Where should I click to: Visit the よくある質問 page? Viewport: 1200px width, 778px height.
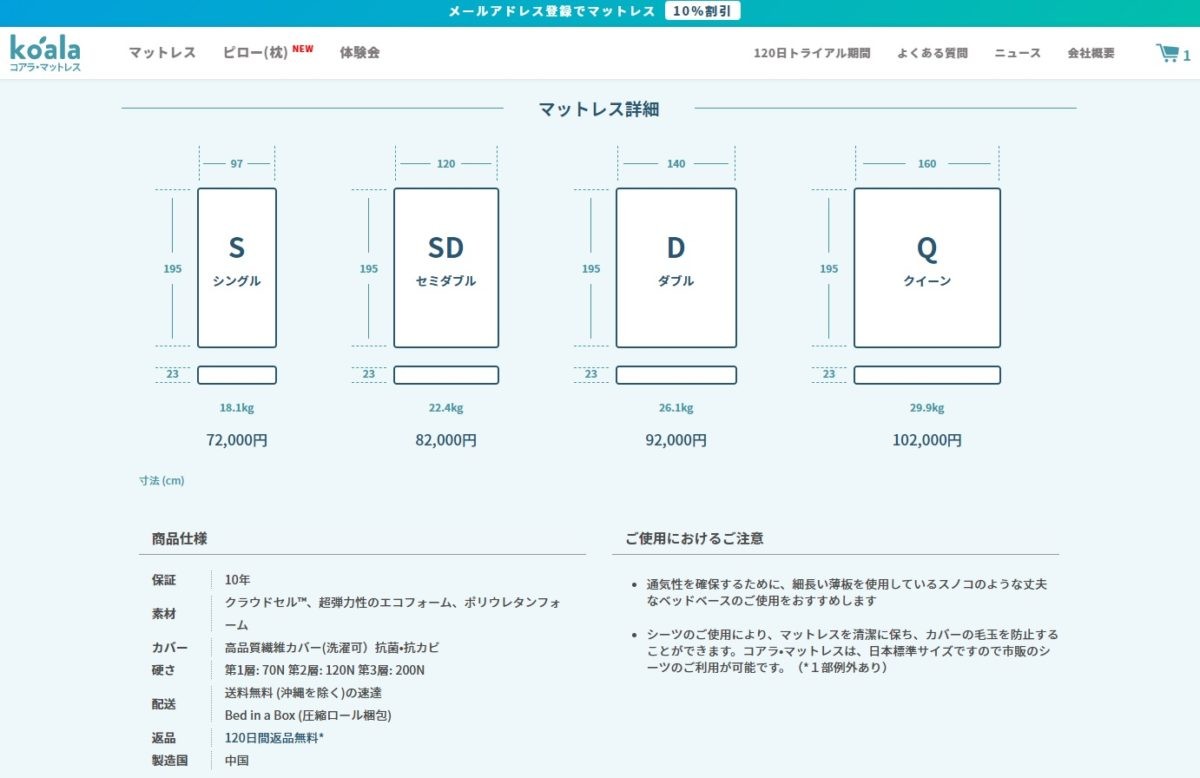pyautogui.click(x=932, y=54)
